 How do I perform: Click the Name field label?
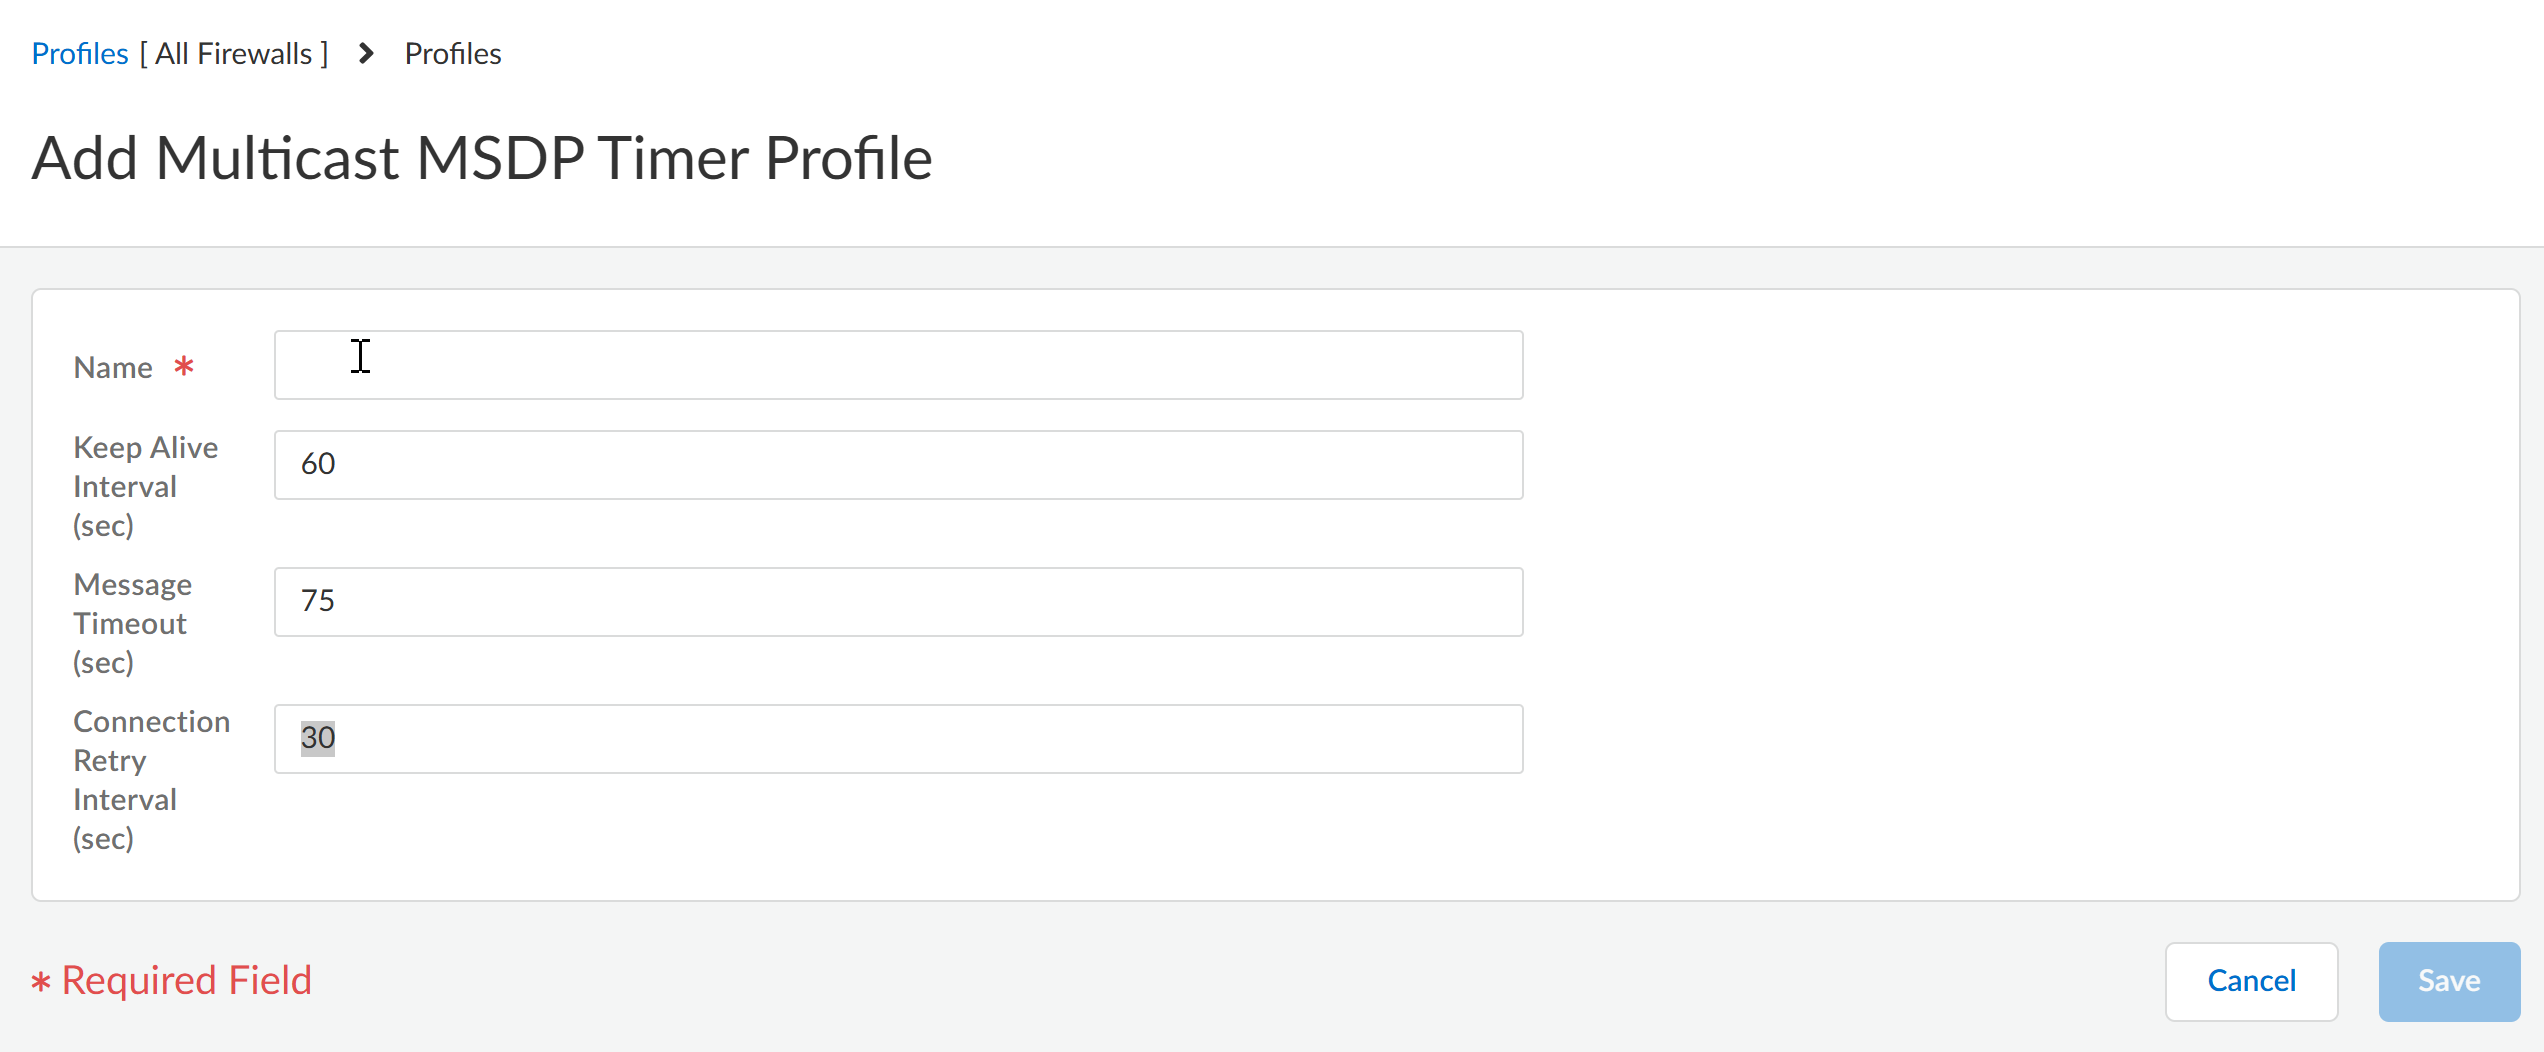[x=113, y=367]
